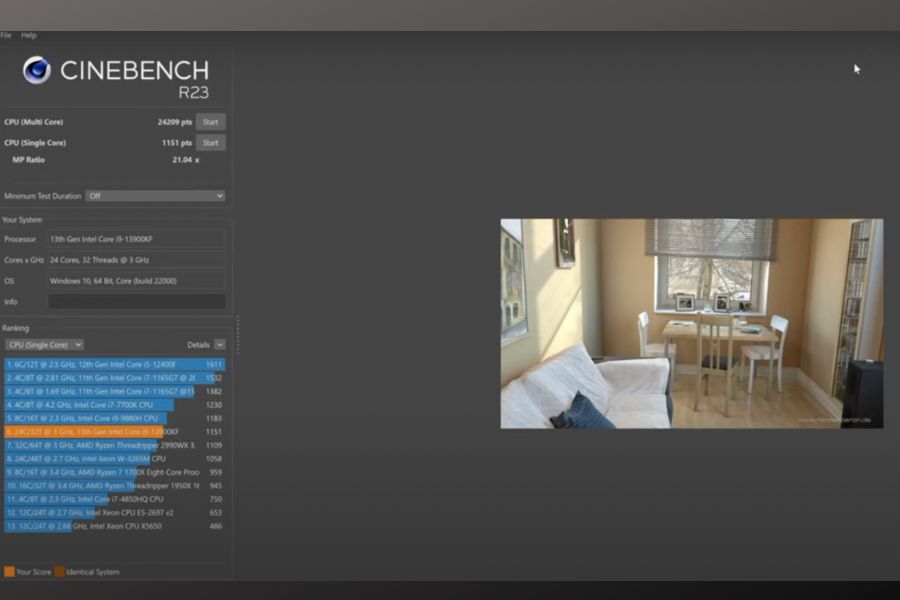900x600 pixels.
Task: Start the CPU (Multi Core) test
Action: (211, 122)
